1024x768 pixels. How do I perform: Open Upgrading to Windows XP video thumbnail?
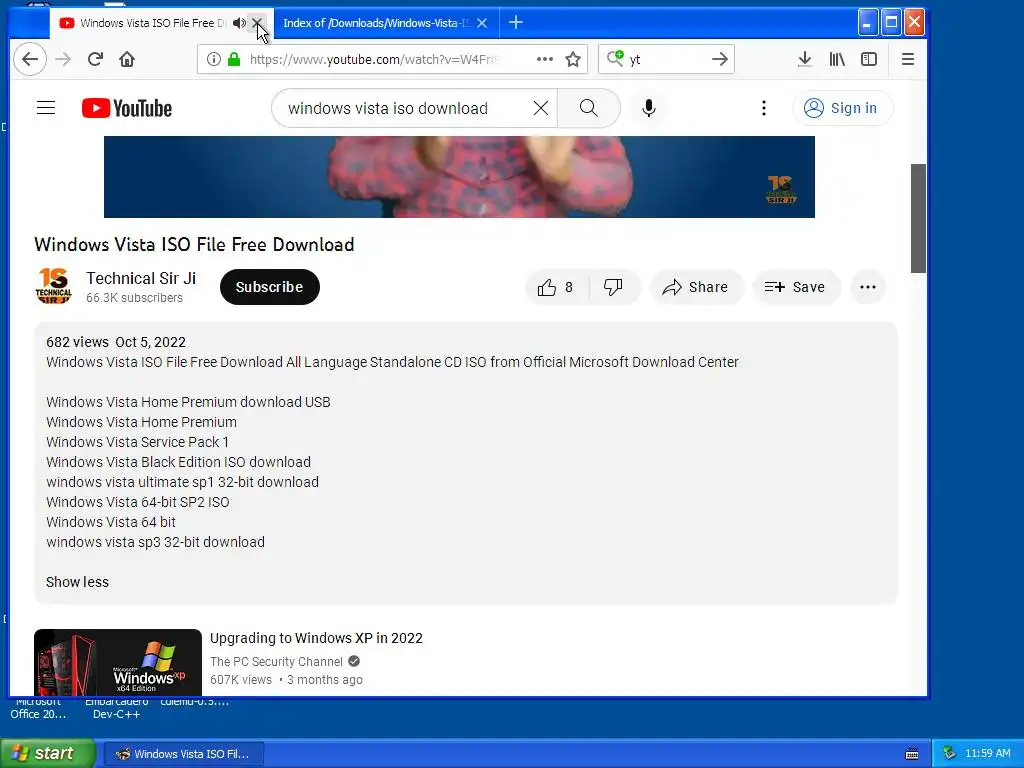click(118, 662)
